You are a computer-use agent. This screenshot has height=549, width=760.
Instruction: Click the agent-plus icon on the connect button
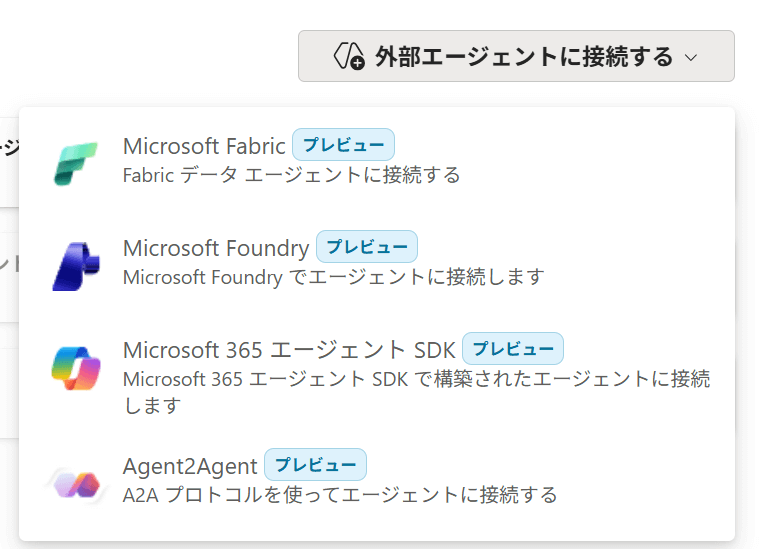pyautogui.click(x=350, y=56)
